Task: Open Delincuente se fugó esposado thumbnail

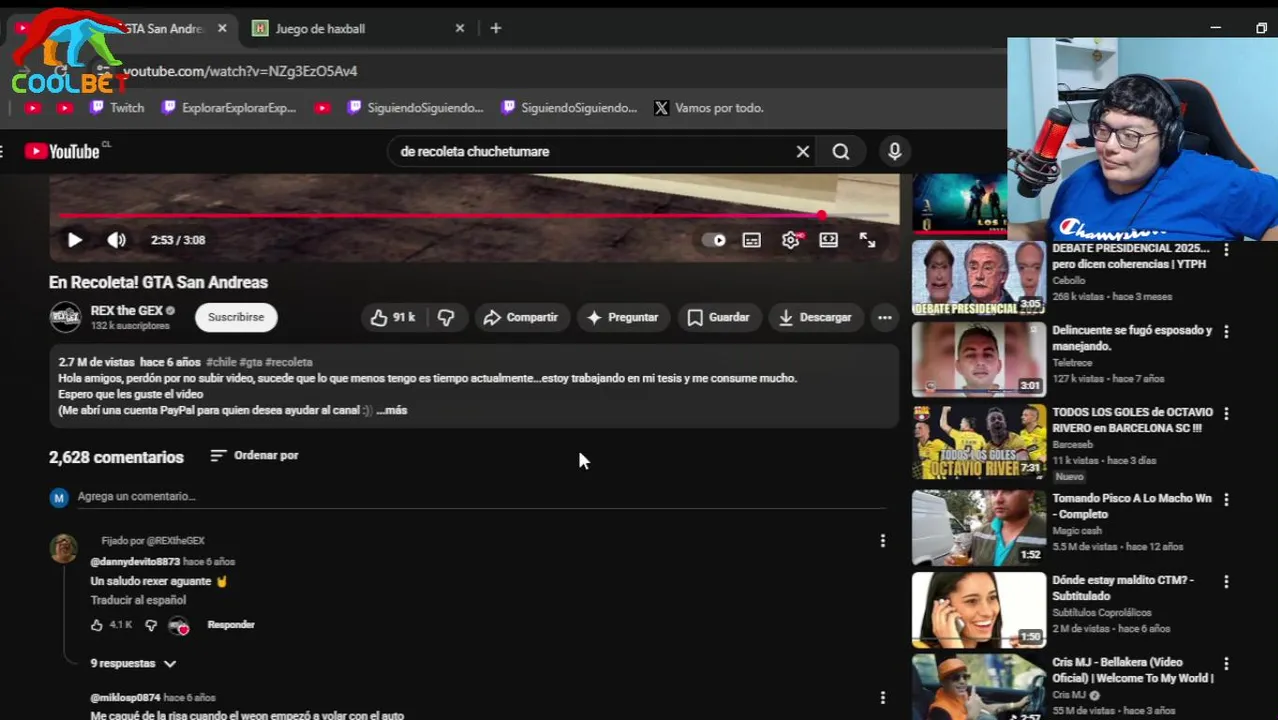Action: point(979,359)
